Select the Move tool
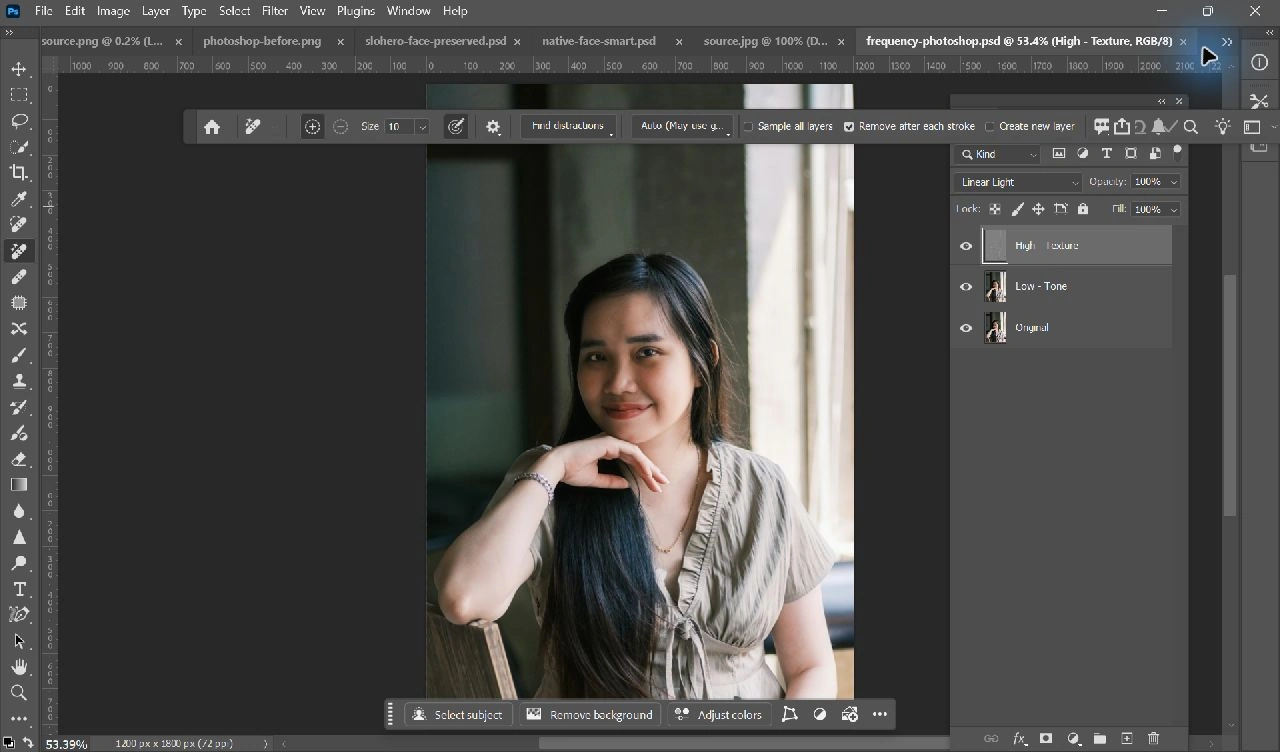The height and width of the screenshot is (752, 1280). (x=19, y=69)
